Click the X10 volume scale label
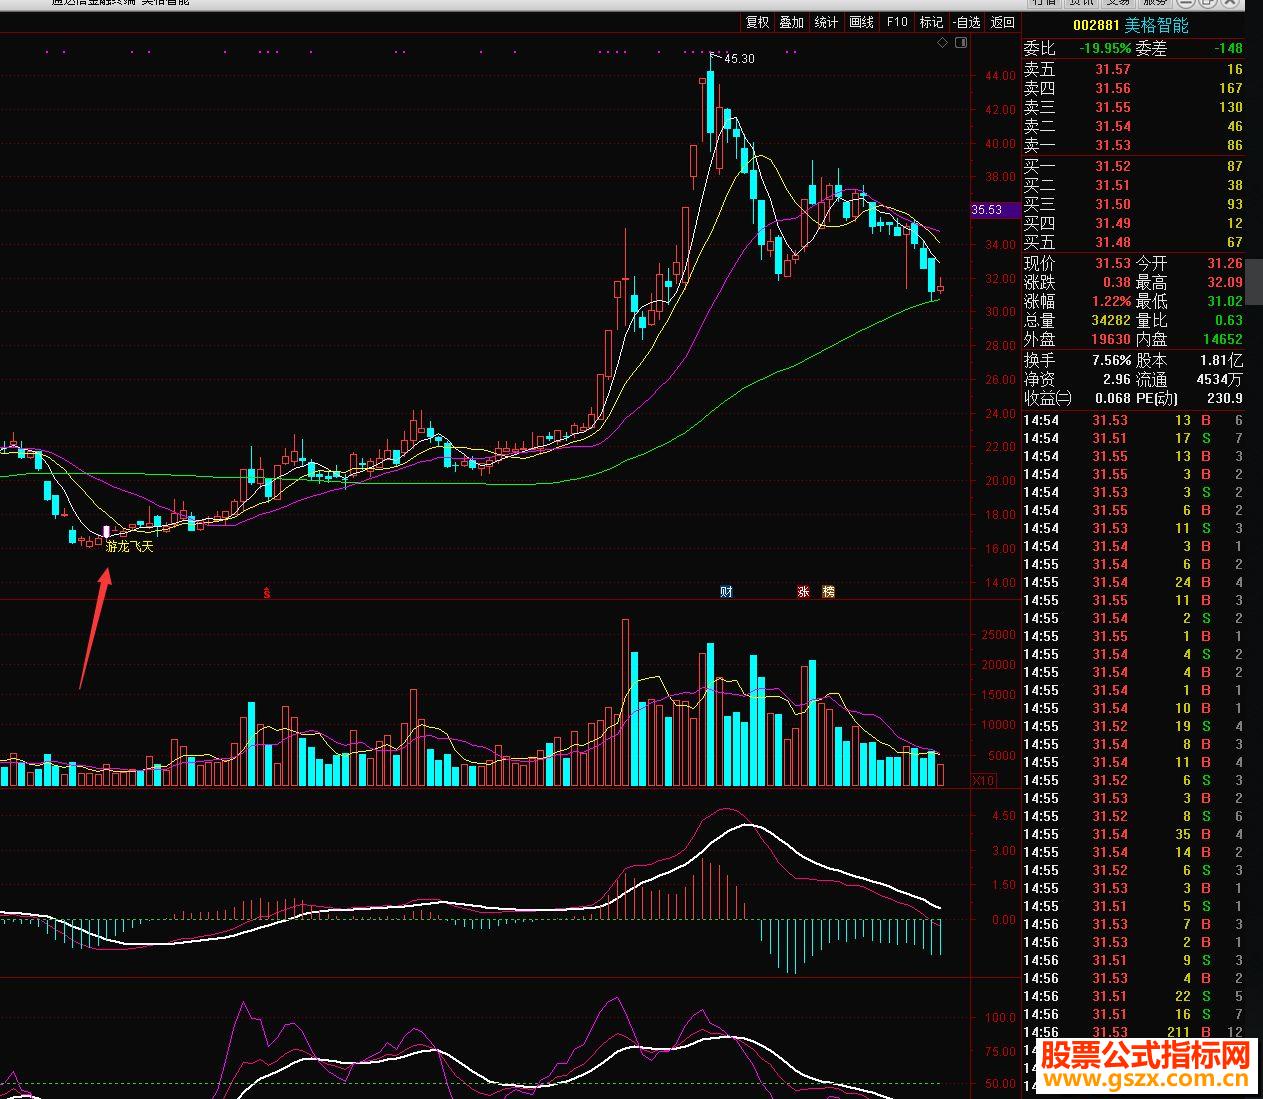The width and height of the screenshot is (1263, 1099). [984, 780]
